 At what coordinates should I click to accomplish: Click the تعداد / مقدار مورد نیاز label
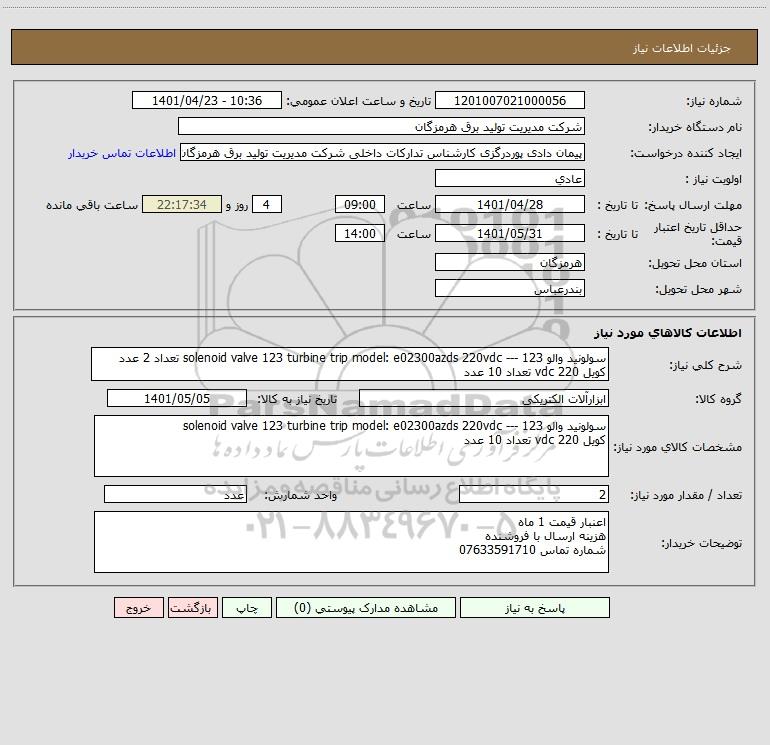click(x=686, y=496)
